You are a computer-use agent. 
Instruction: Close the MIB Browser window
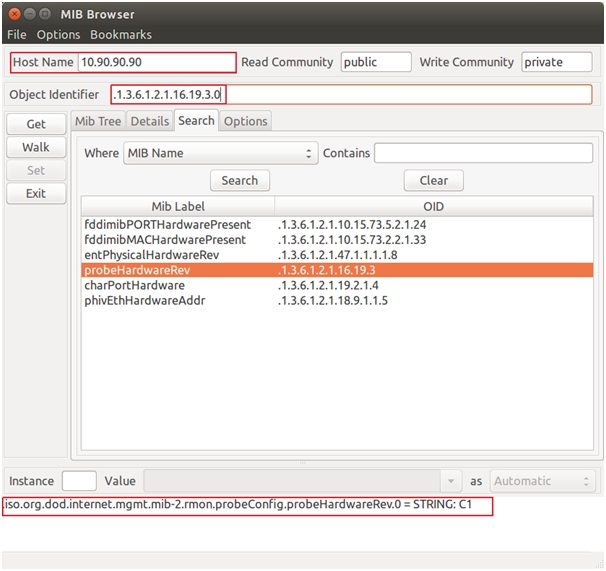[13, 14]
